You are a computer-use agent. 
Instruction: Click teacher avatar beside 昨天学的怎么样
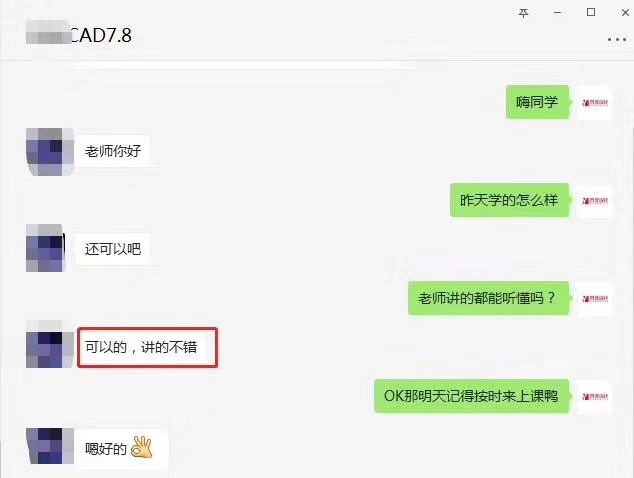pos(594,201)
